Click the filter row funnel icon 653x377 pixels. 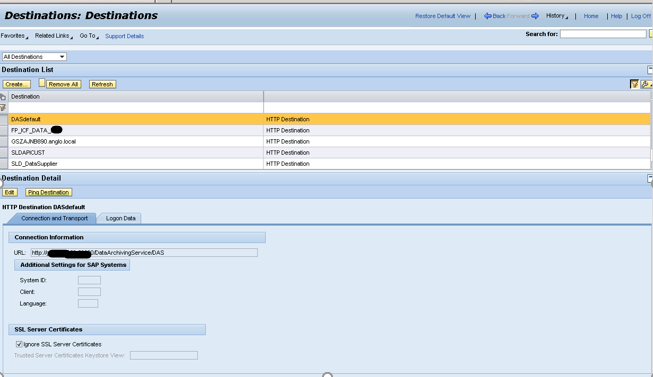point(3,108)
